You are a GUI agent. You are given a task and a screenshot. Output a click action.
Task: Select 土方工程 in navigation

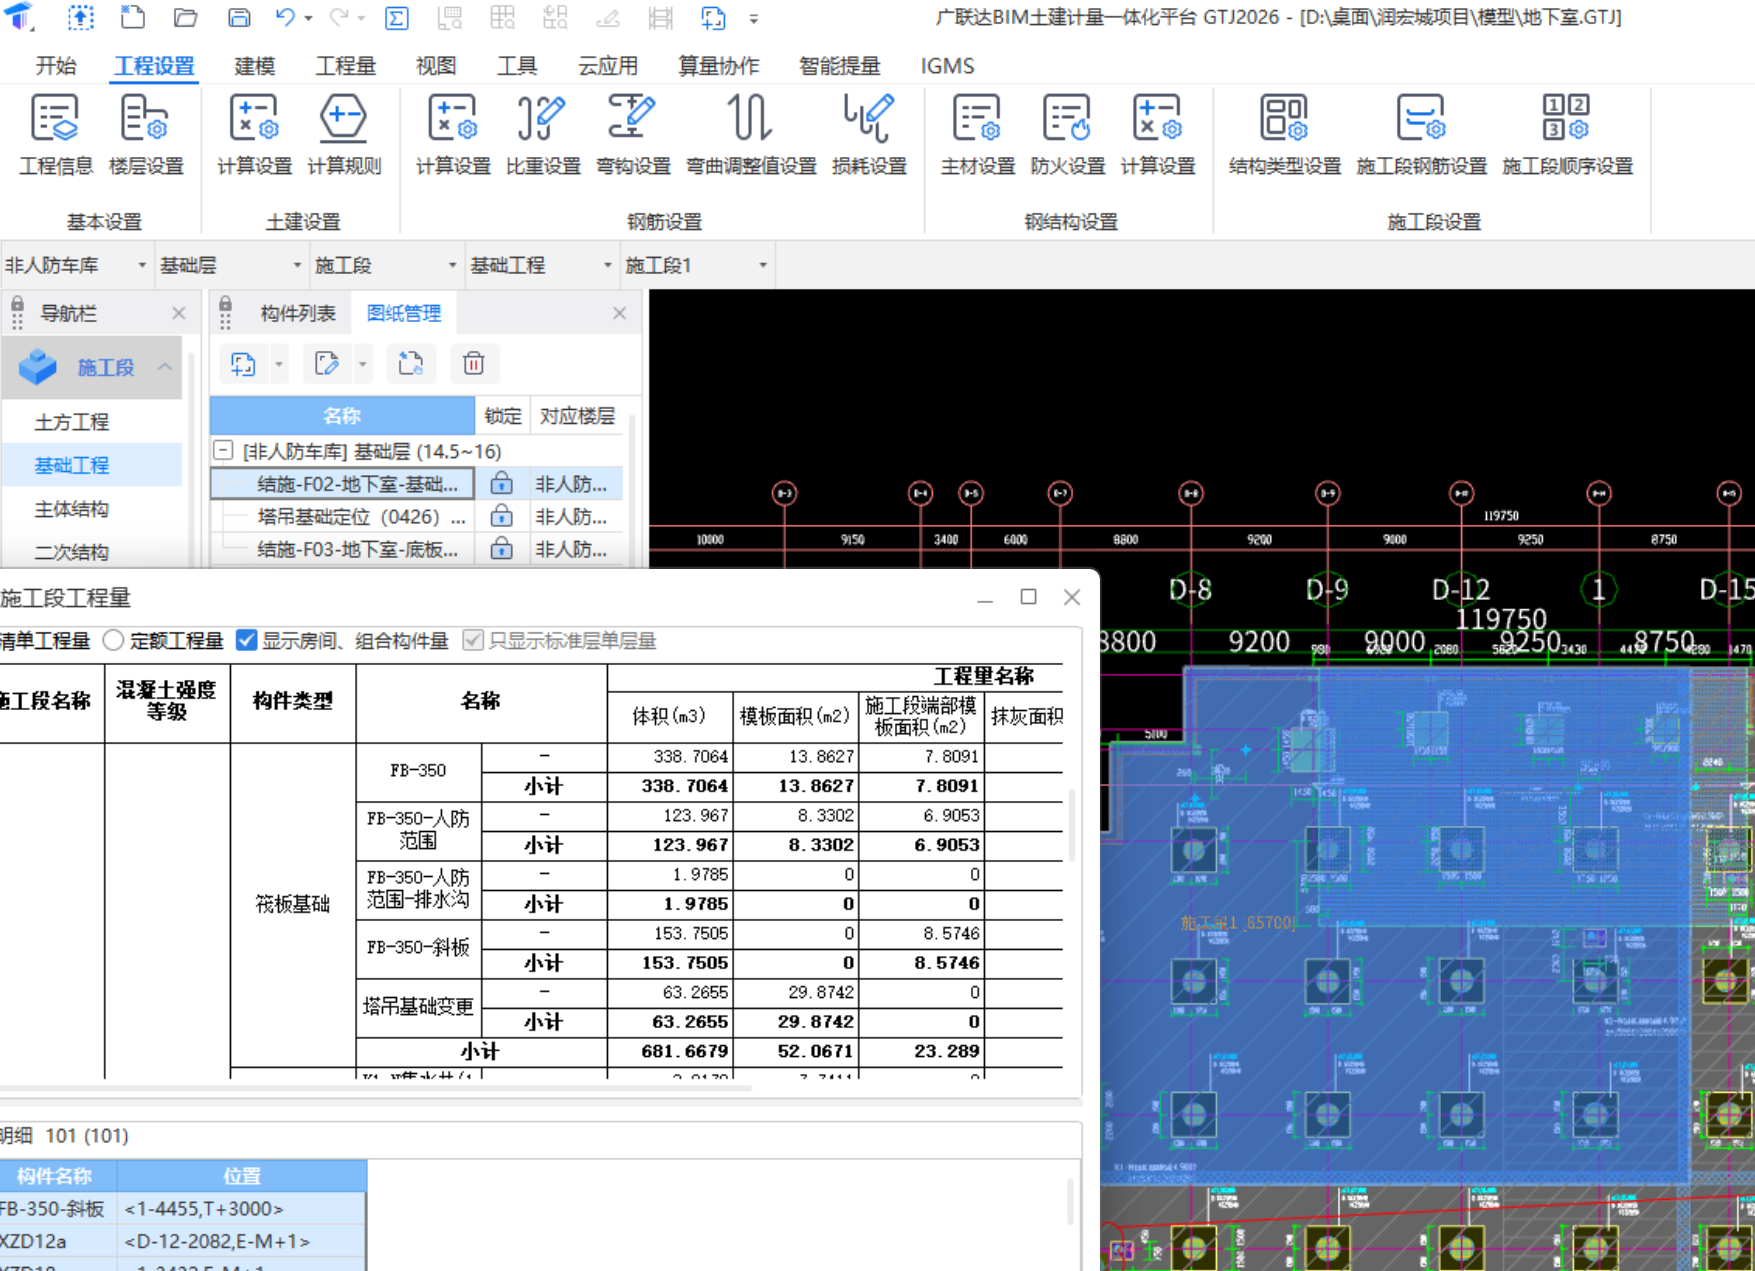tap(72, 422)
